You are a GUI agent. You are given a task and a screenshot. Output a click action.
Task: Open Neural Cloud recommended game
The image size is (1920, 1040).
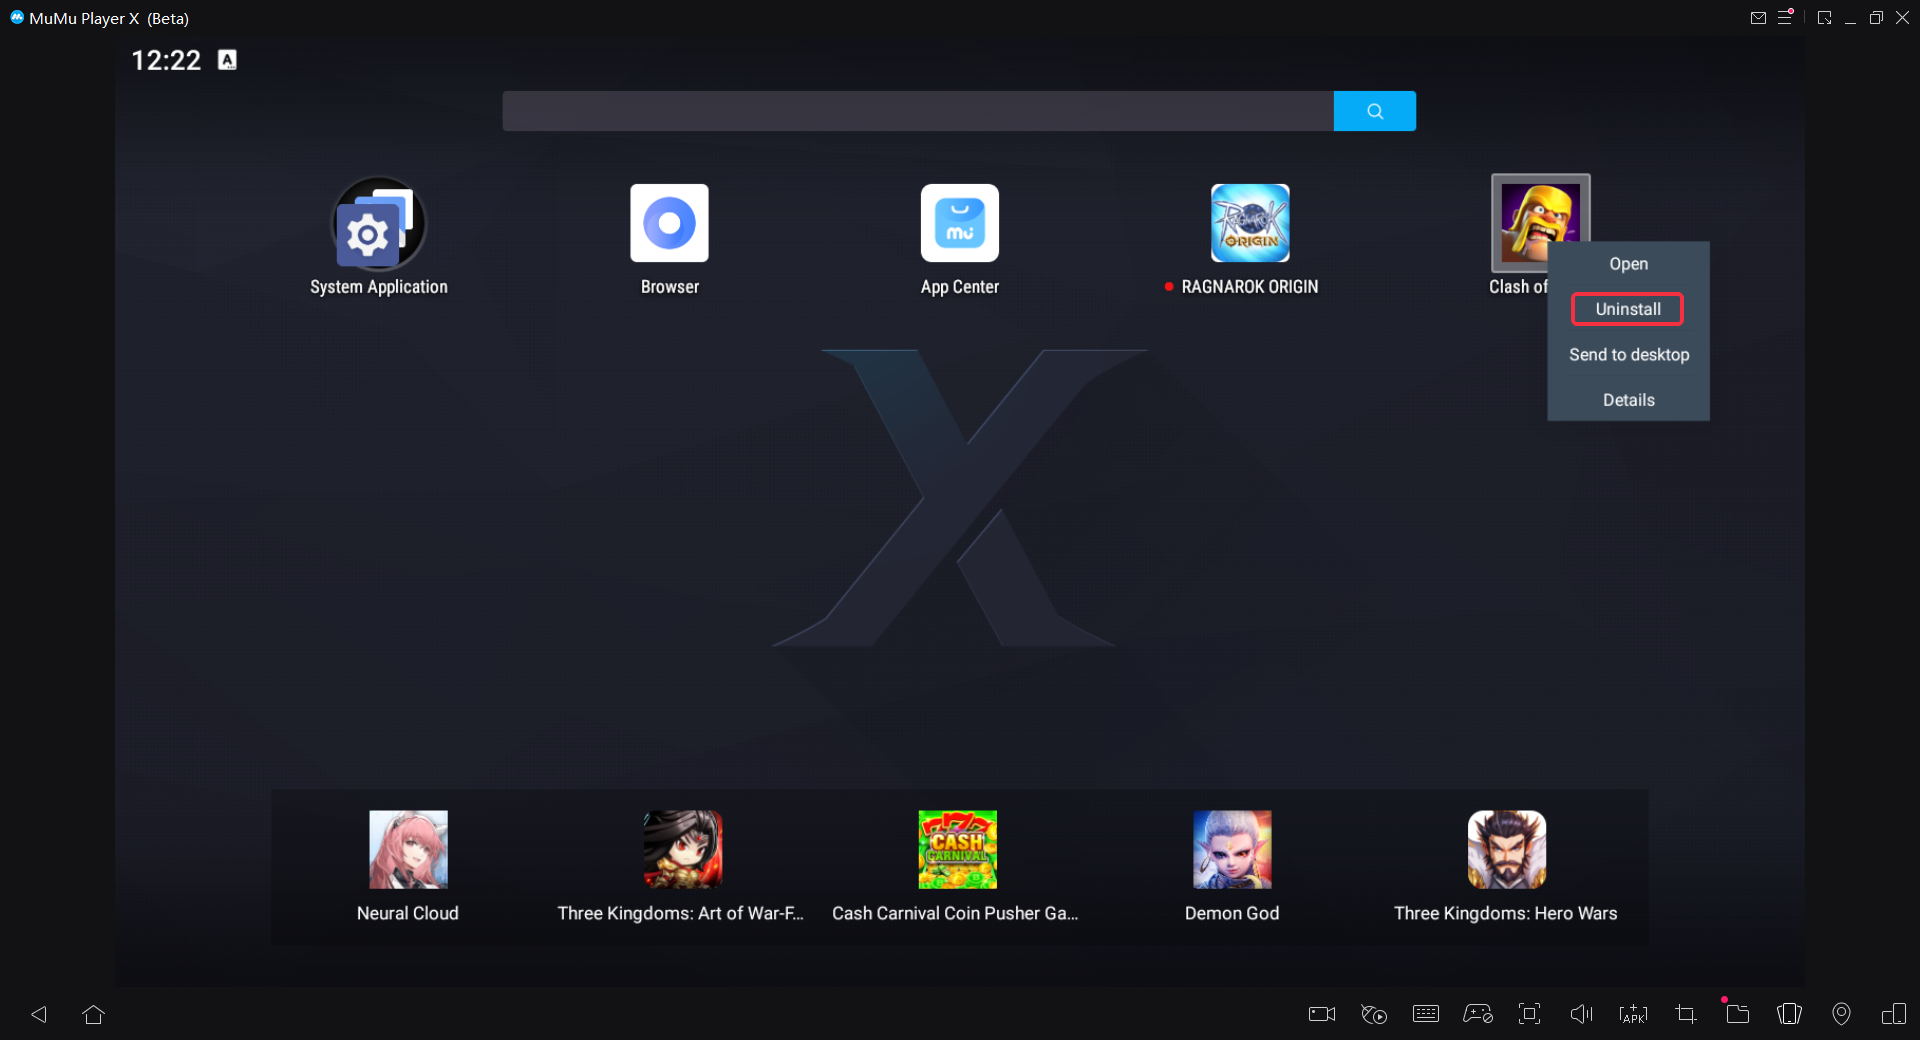[408, 850]
